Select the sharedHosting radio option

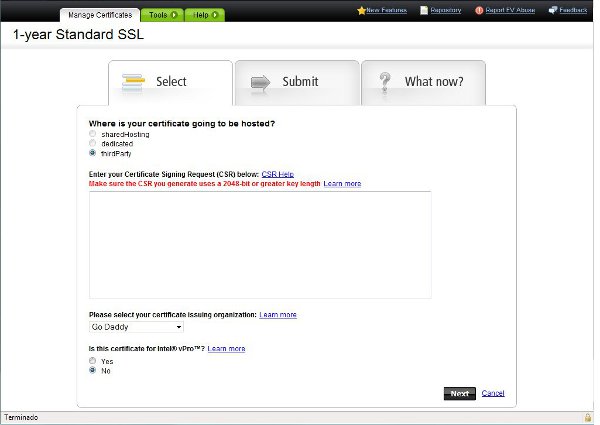pyautogui.click(x=93, y=133)
